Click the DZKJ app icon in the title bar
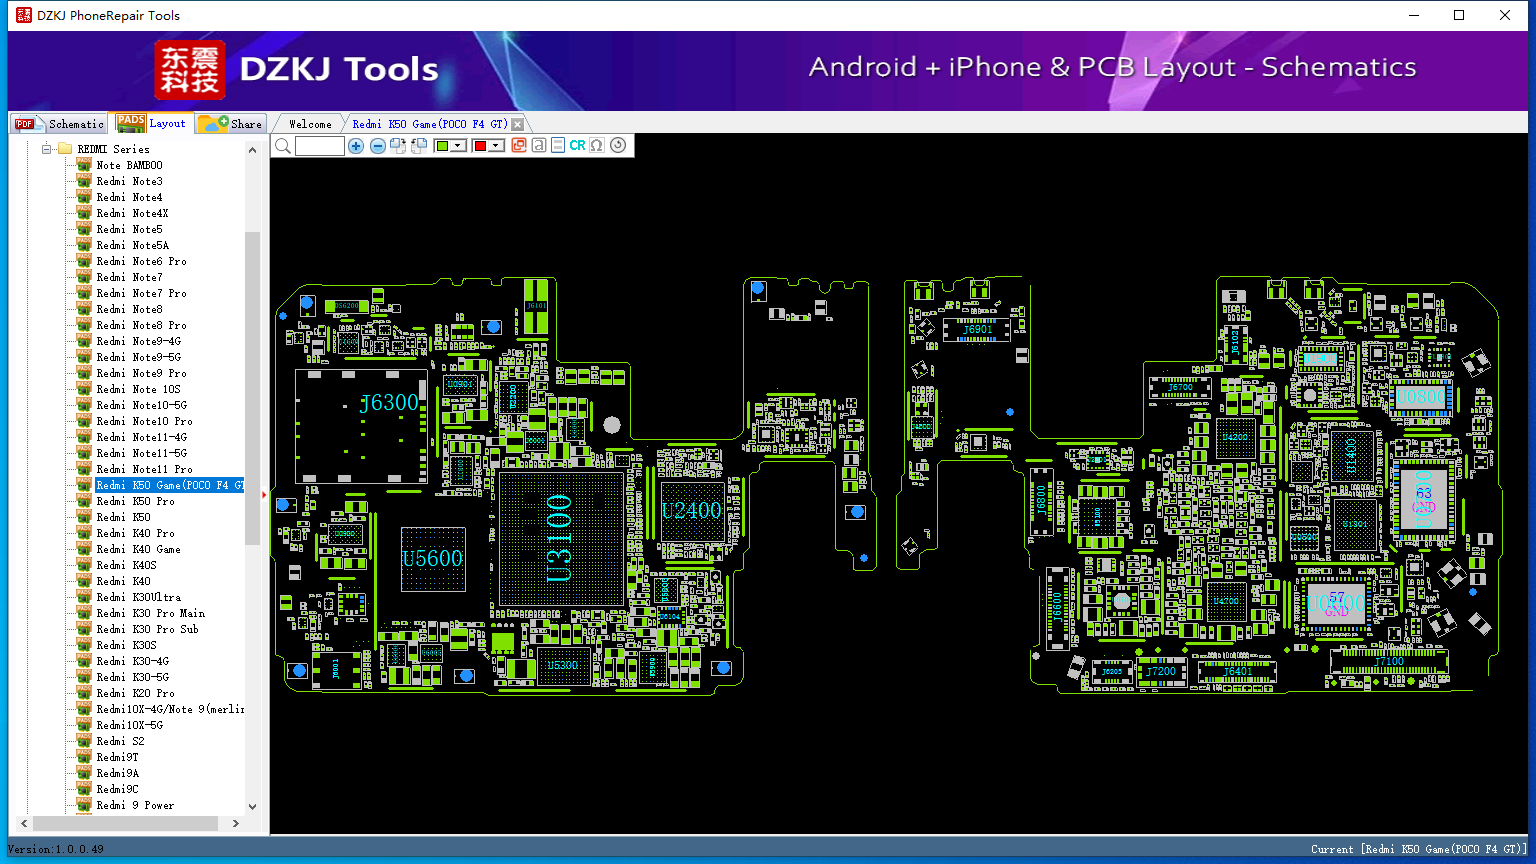 pyautogui.click(x=23, y=15)
